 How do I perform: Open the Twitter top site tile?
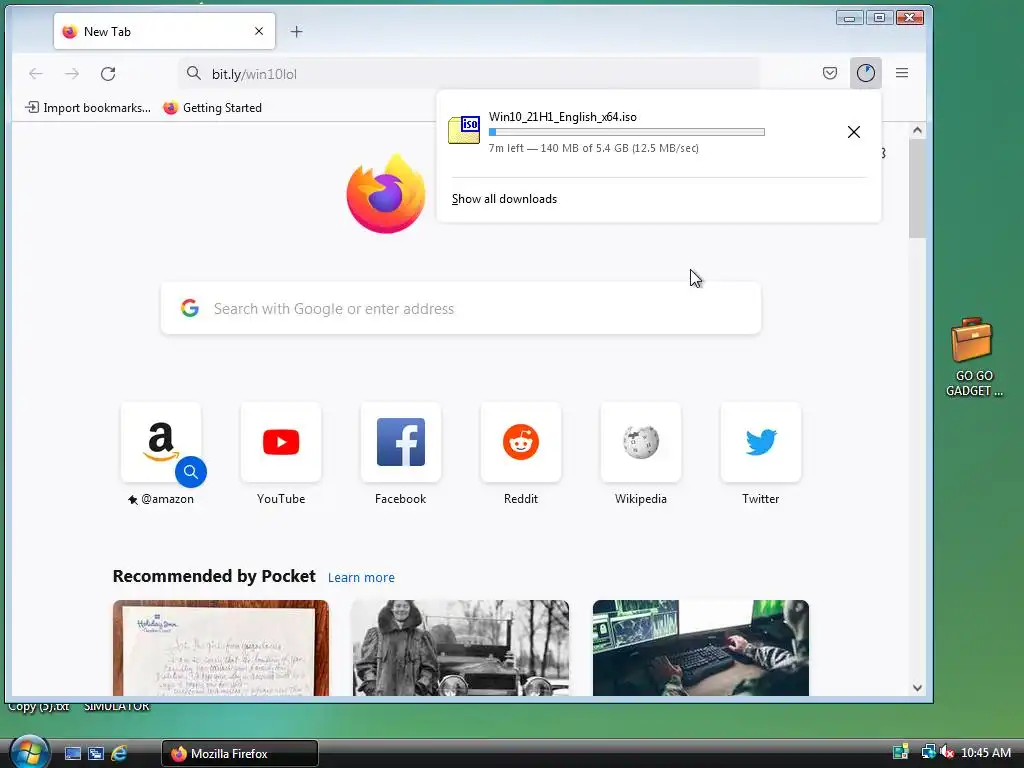pyautogui.click(x=760, y=442)
